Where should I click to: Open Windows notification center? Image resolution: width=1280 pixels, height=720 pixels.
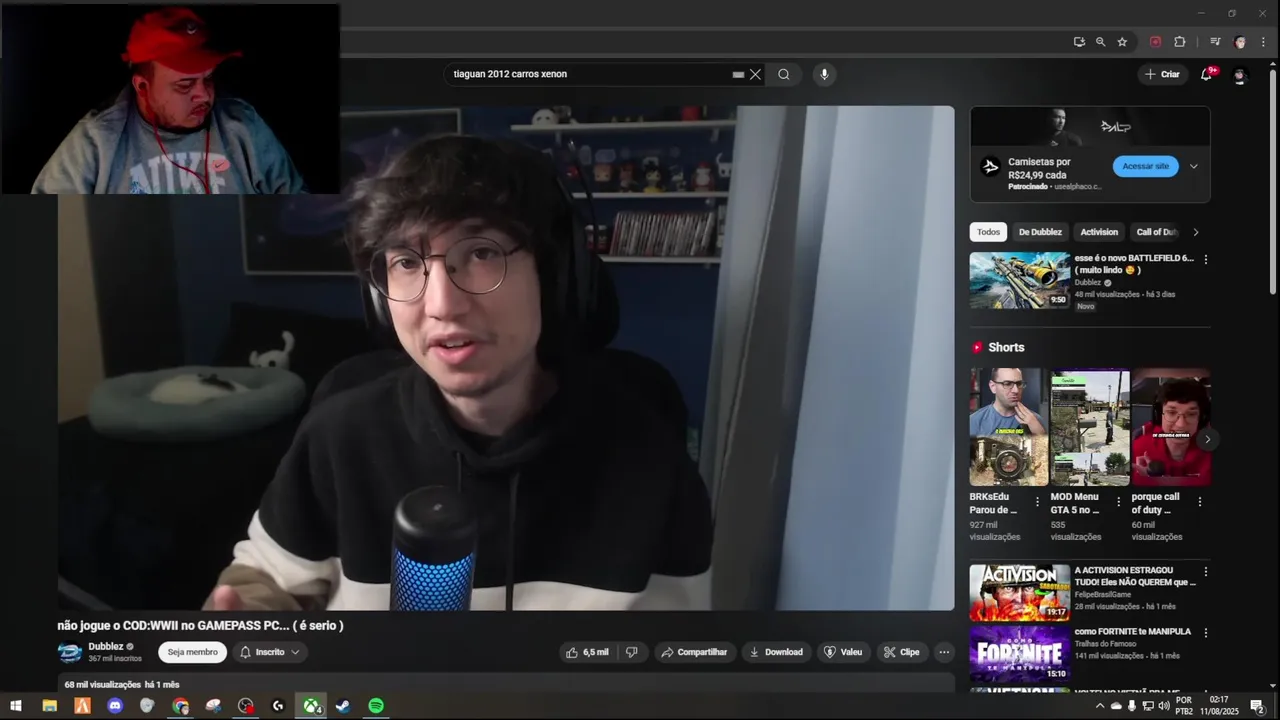1258,706
